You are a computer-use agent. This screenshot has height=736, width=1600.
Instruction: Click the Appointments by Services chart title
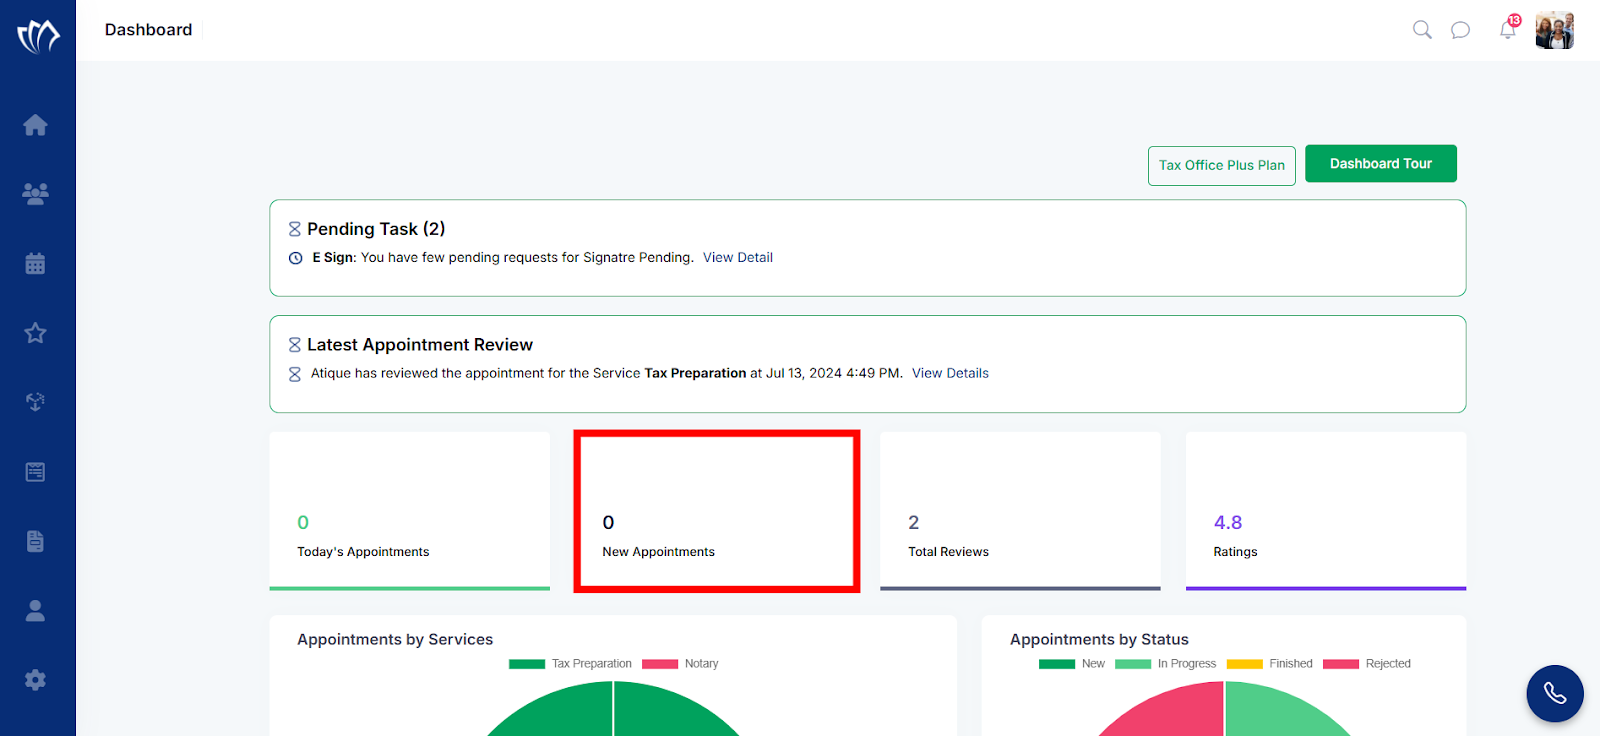coord(395,640)
